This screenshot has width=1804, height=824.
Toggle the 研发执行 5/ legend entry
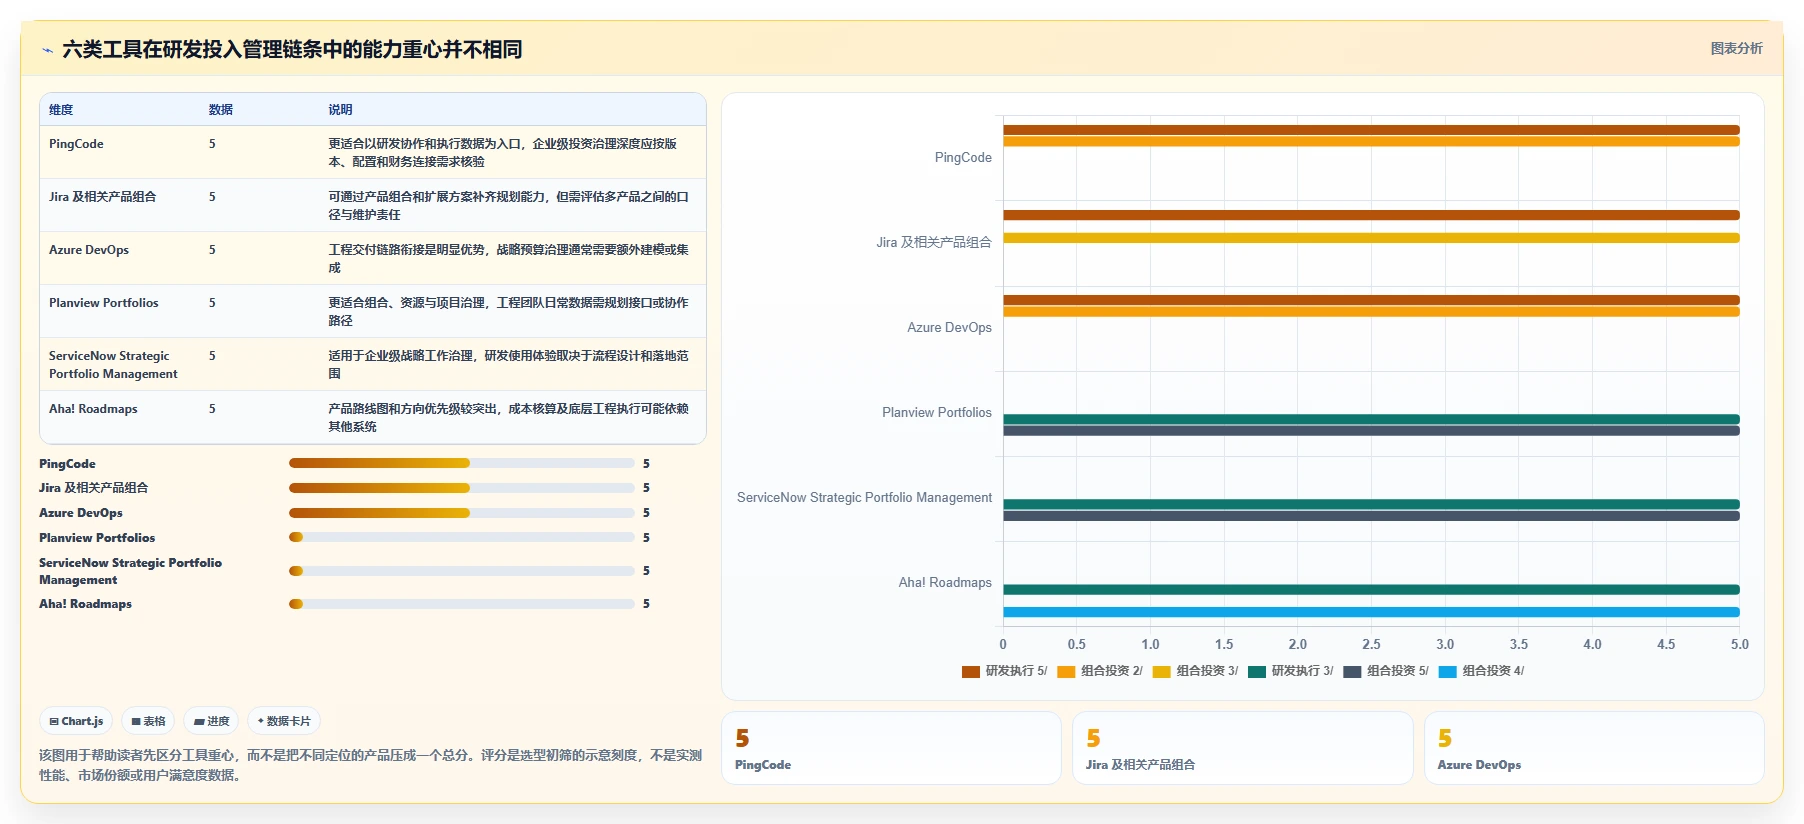(x=1004, y=671)
